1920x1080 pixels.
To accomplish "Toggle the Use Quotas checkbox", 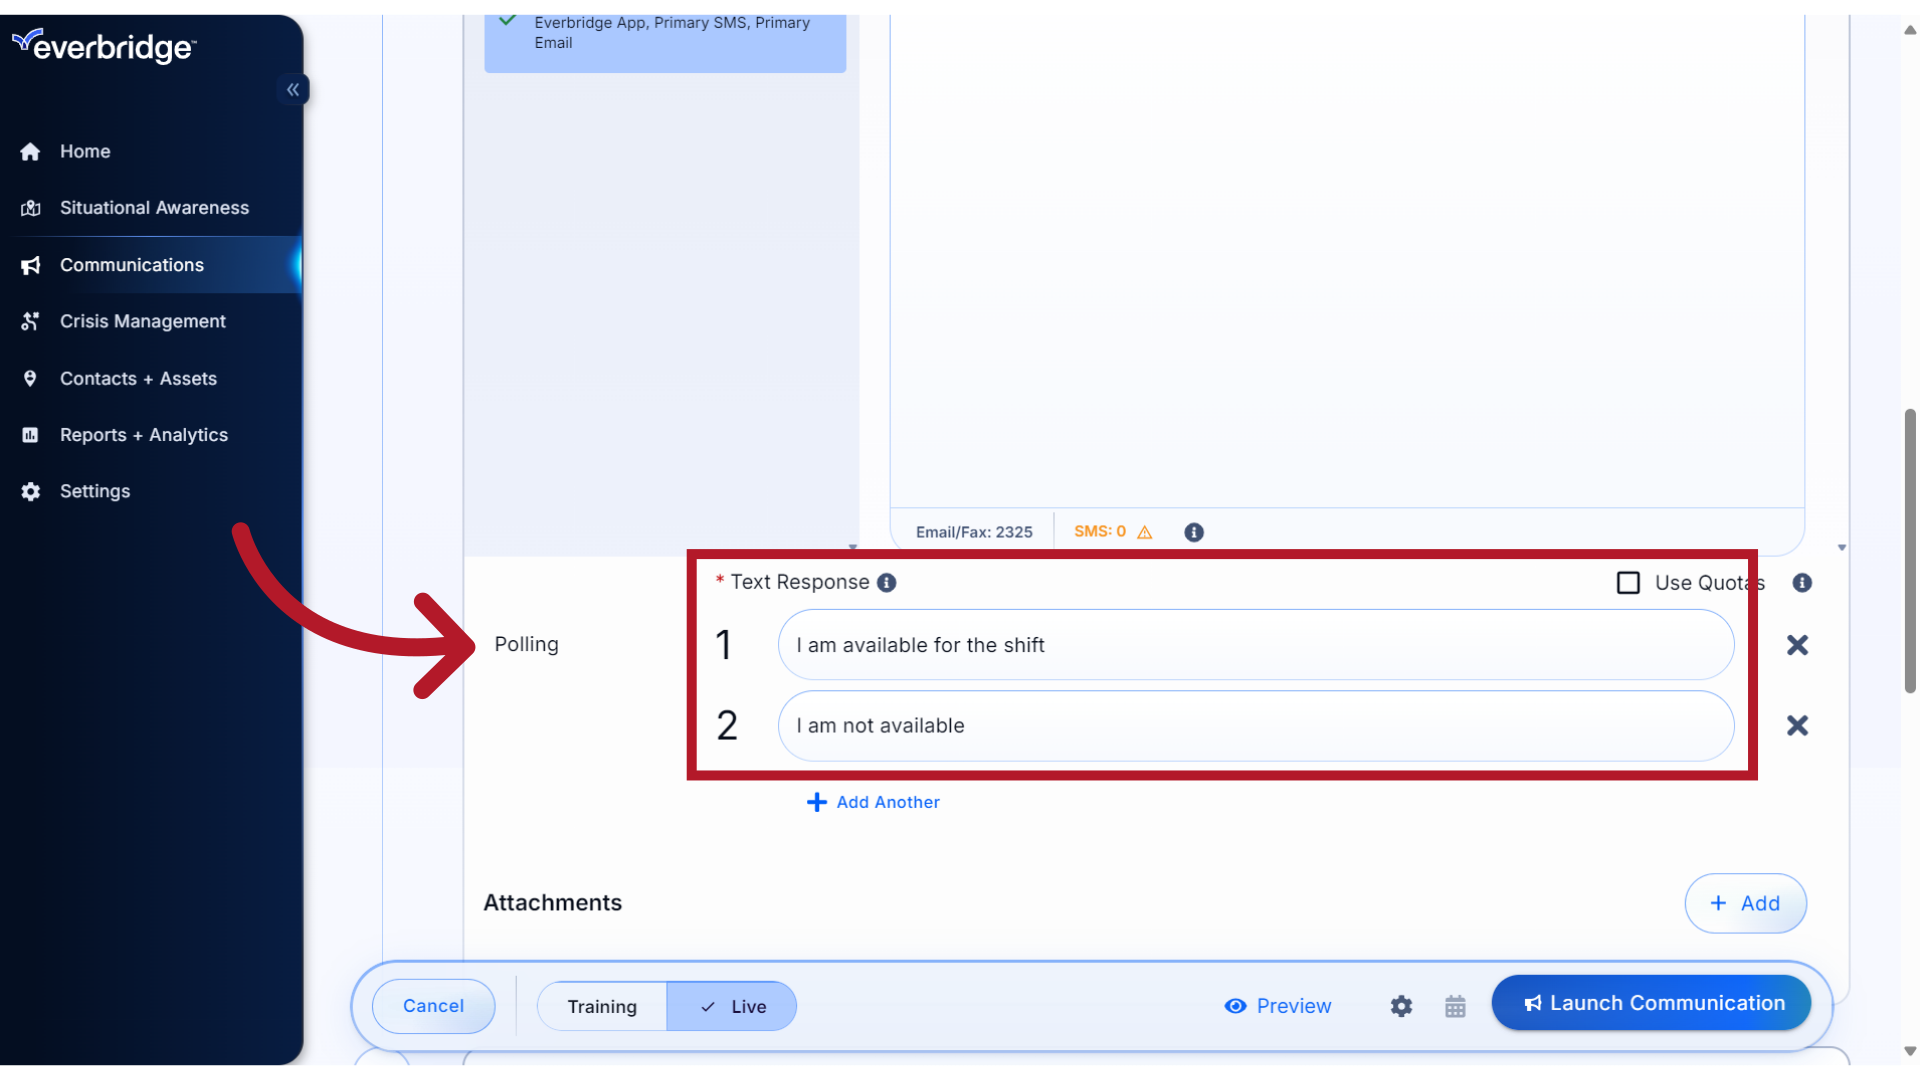I will tap(1627, 582).
